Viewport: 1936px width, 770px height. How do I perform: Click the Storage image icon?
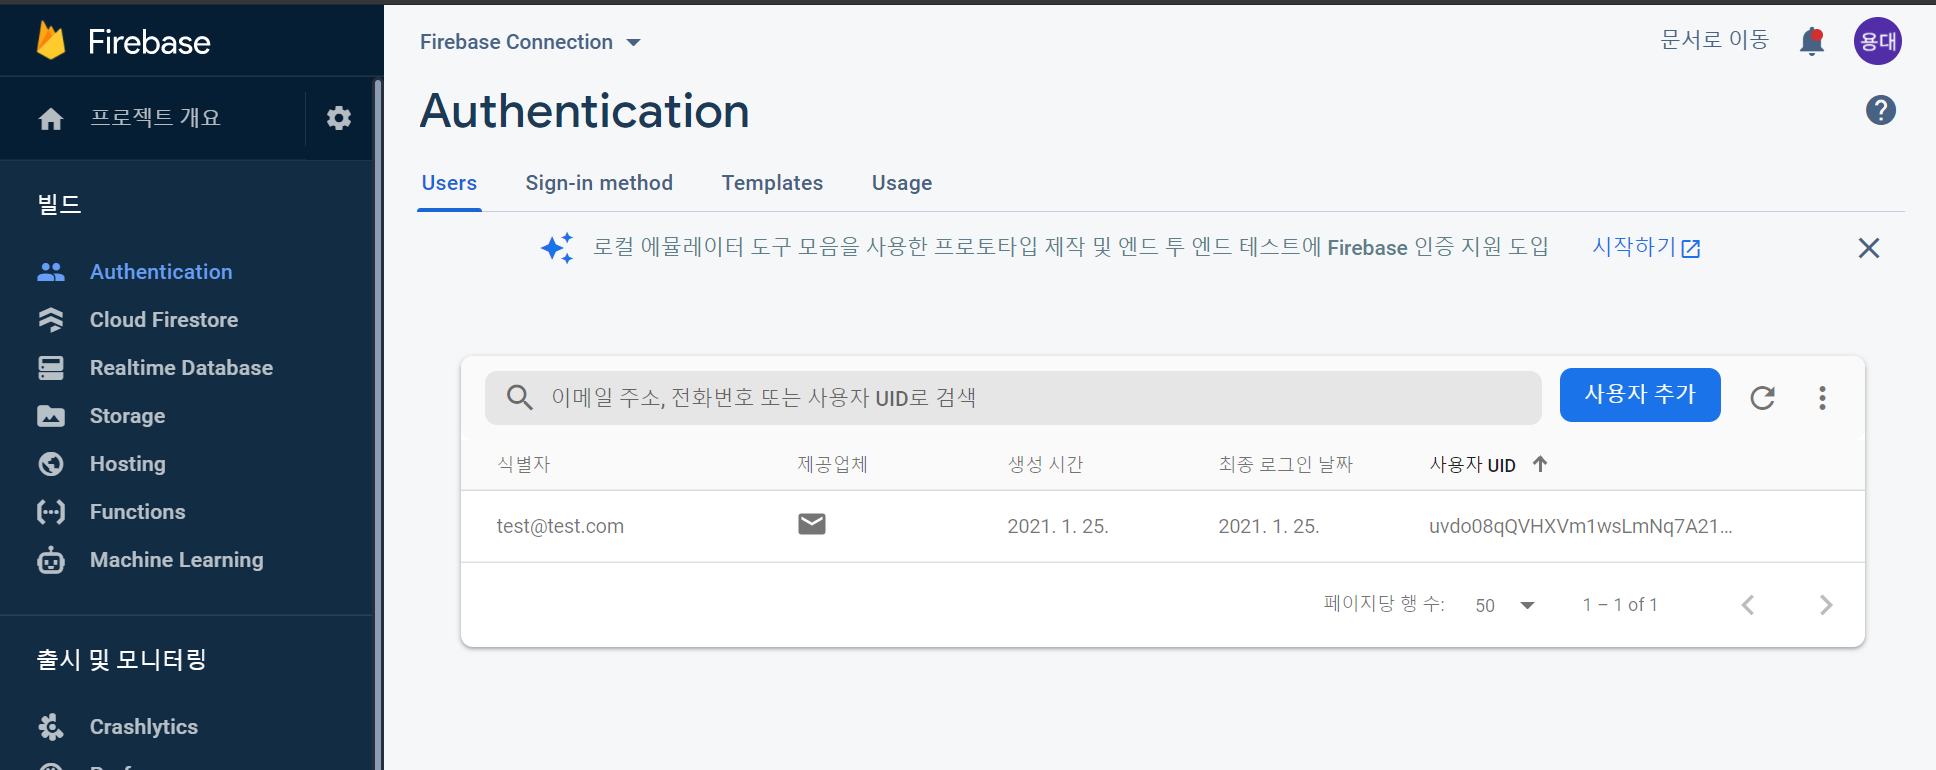(51, 416)
